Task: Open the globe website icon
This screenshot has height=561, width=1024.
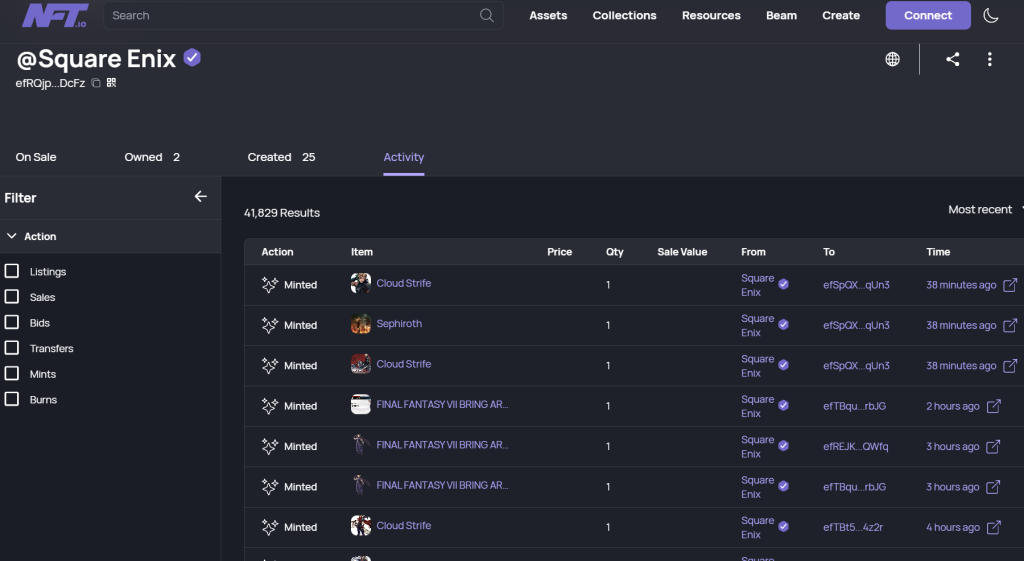Action: click(x=892, y=59)
